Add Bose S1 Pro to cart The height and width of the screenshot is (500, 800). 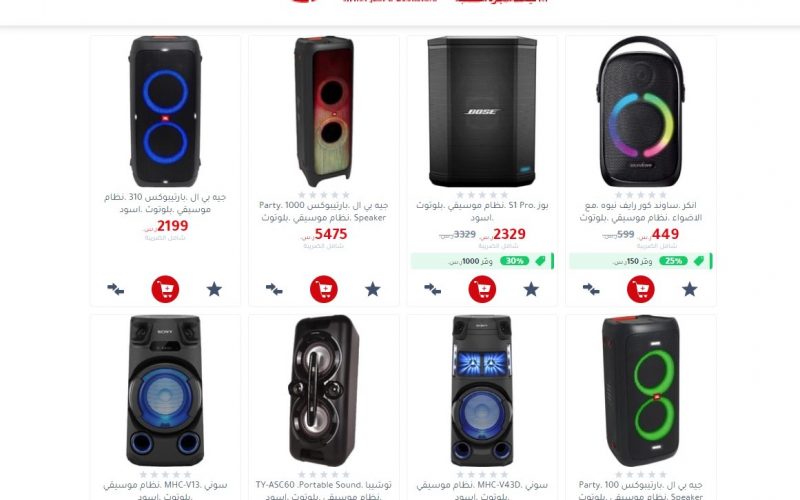[x=482, y=289]
